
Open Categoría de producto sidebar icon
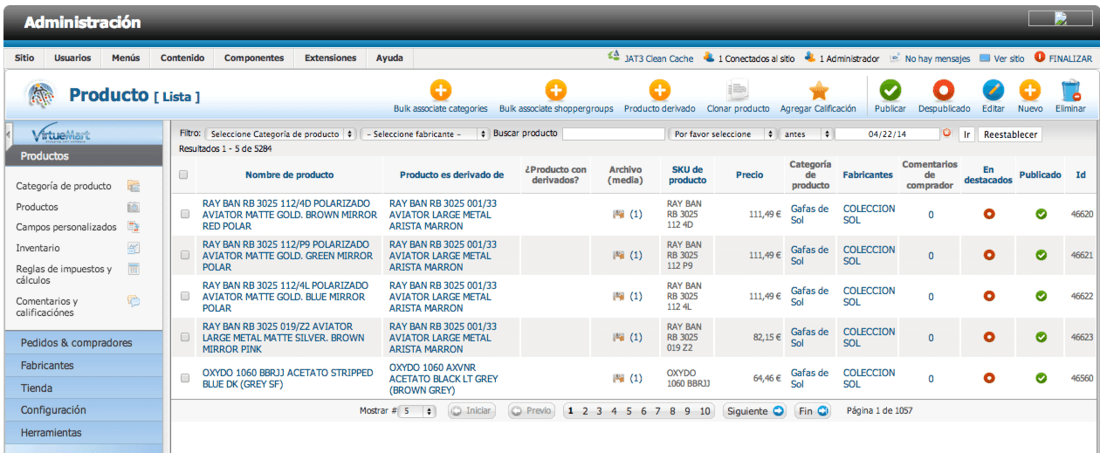tap(133, 186)
